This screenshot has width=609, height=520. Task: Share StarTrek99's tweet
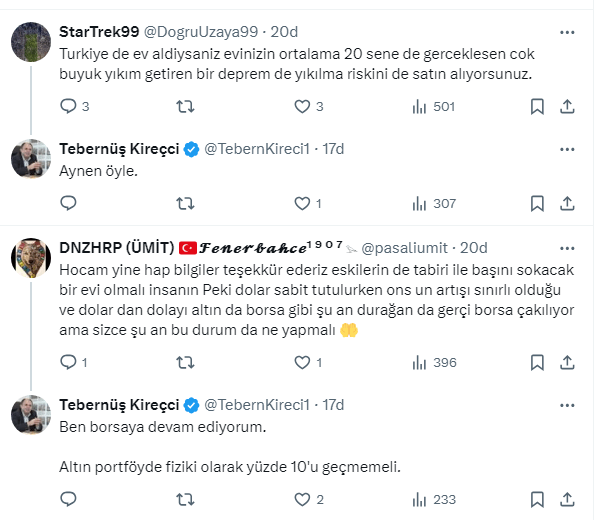(x=566, y=106)
